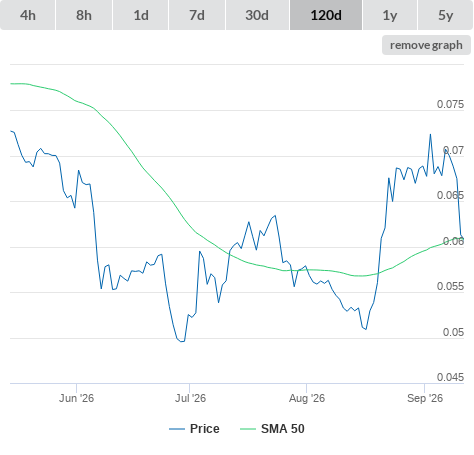The image size is (474, 455).
Task: Switch to the 7d range
Action: coord(197,15)
